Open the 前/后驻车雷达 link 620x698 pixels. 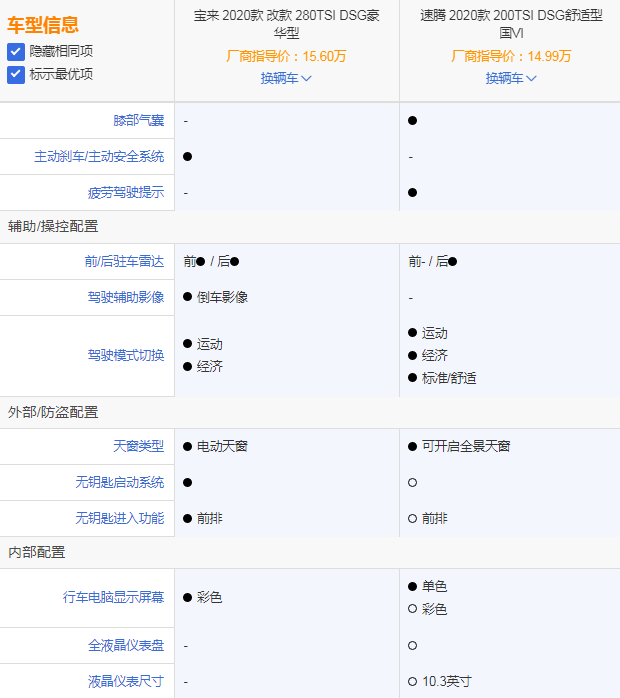click(x=124, y=261)
